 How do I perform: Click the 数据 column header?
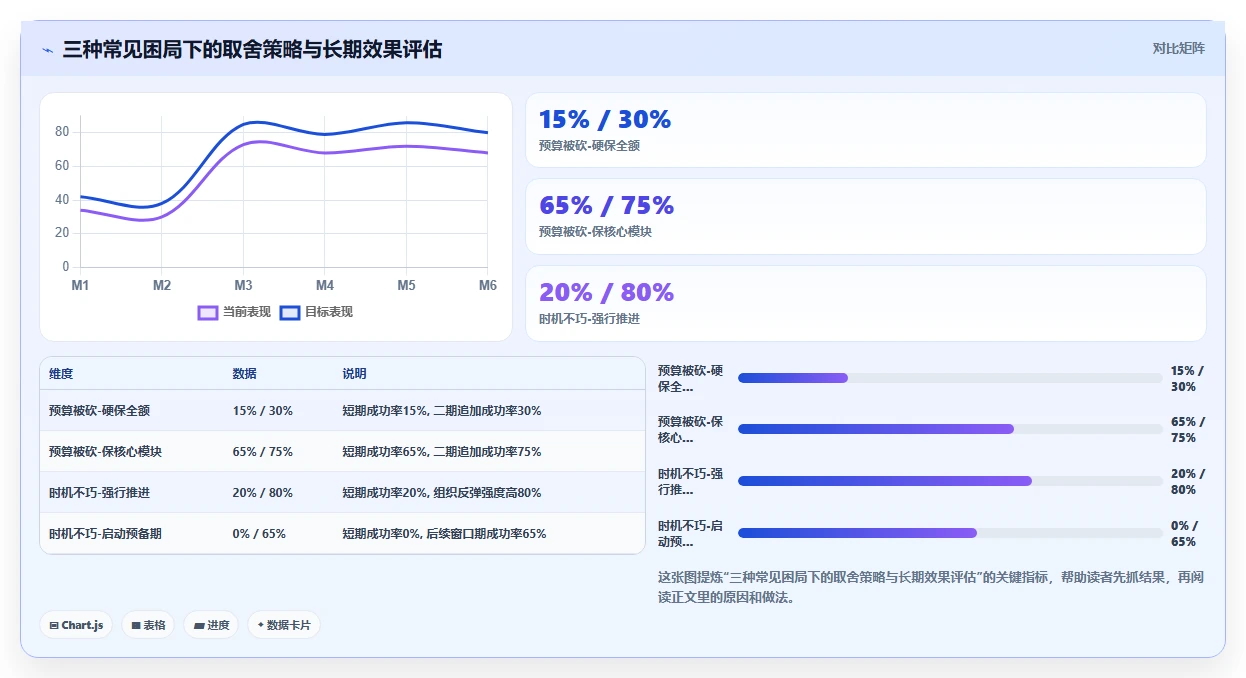[245, 374]
